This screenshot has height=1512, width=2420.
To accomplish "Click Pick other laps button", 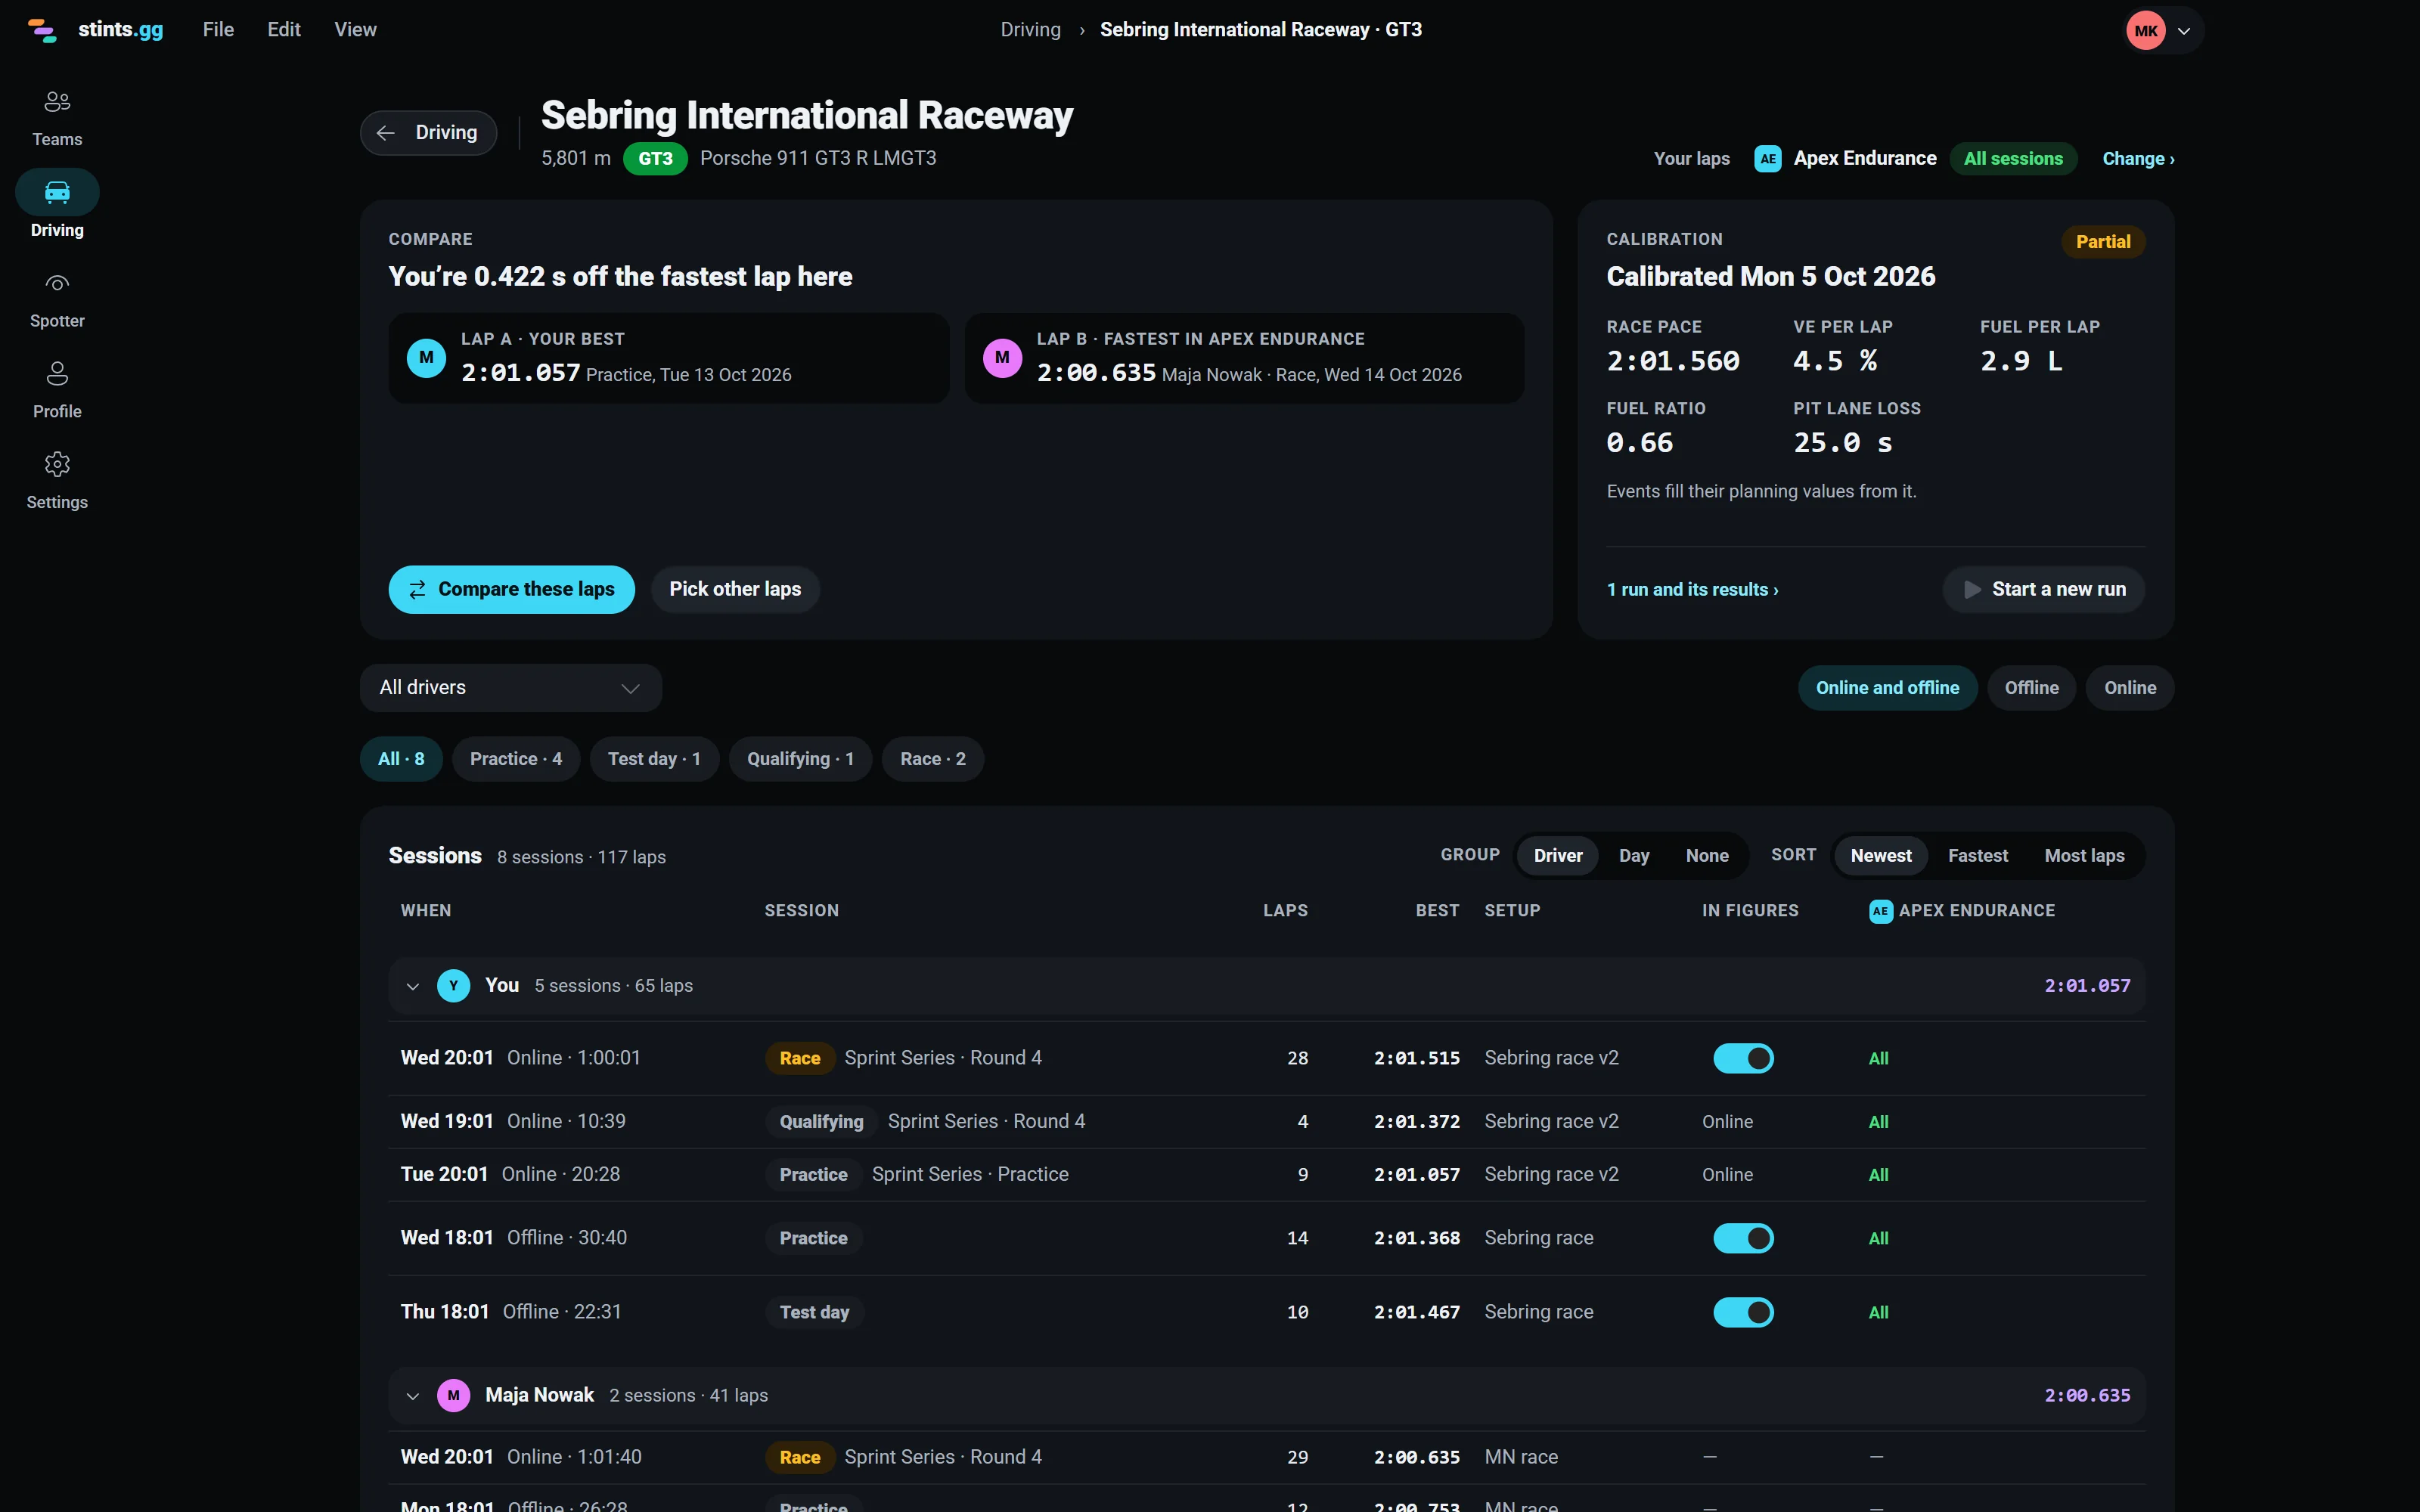I will coord(735,590).
